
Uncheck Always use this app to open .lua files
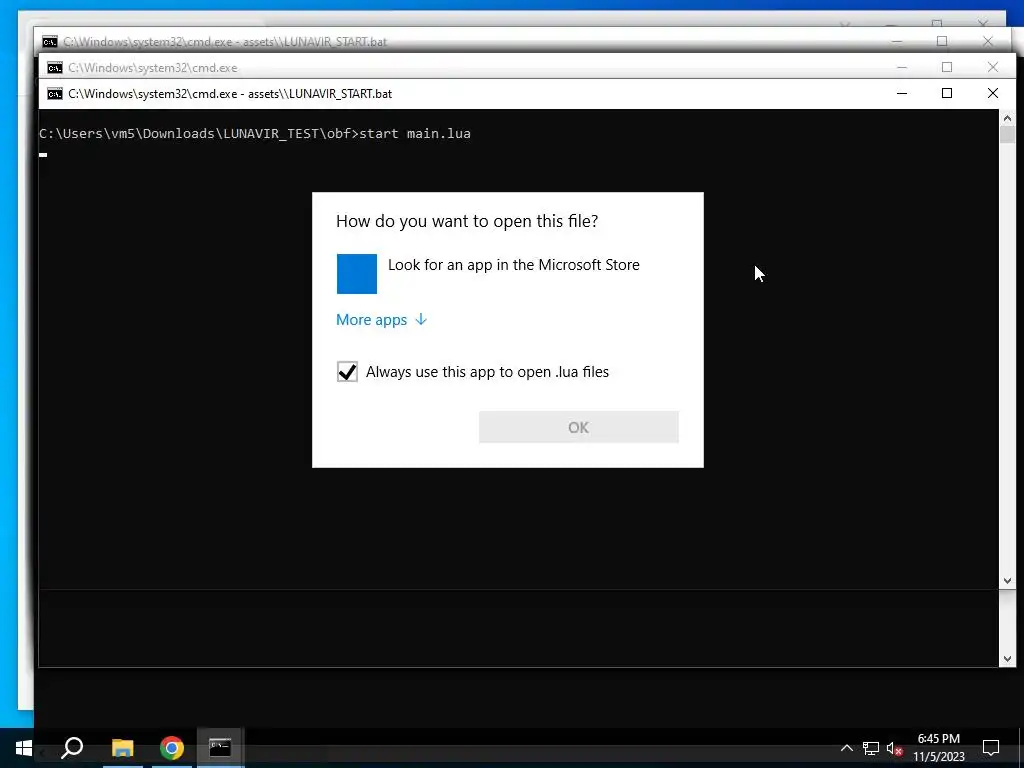[x=347, y=372]
